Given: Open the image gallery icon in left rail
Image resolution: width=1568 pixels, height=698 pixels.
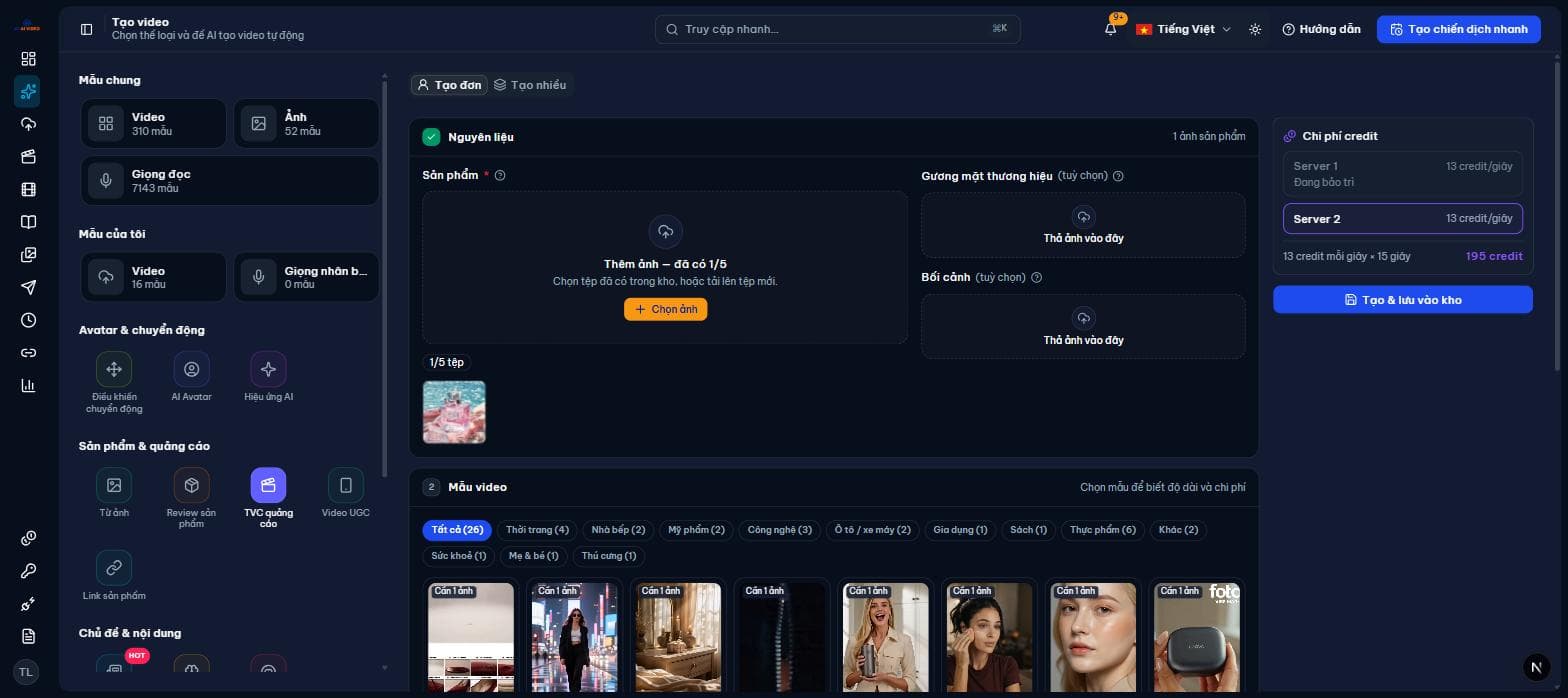Looking at the screenshot, I should 28,255.
